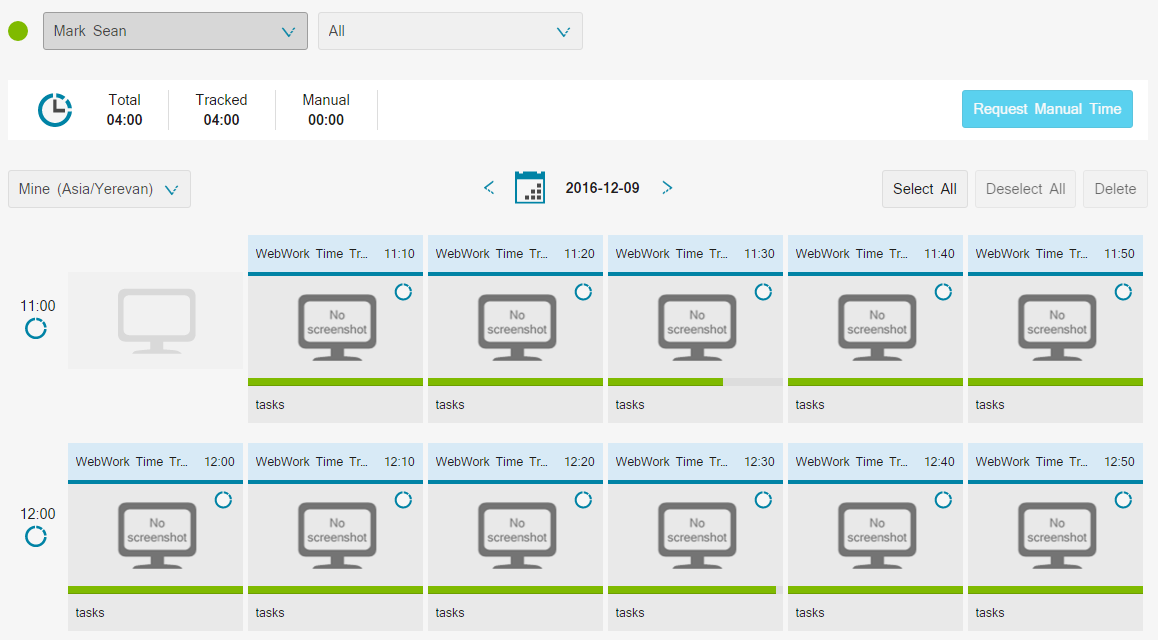Image resolution: width=1158 pixels, height=640 pixels.
Task: Open the 11:30 No screenshot thumbnail
Action: click(x=697, y=327)
